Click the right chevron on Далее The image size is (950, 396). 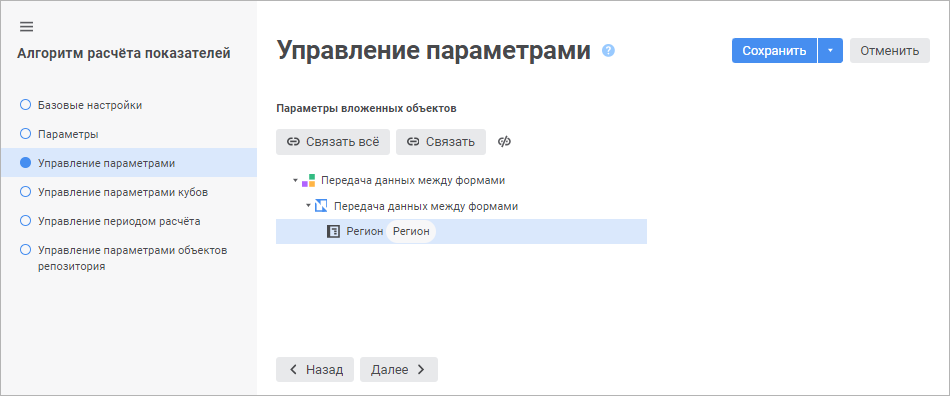[421, 369]
